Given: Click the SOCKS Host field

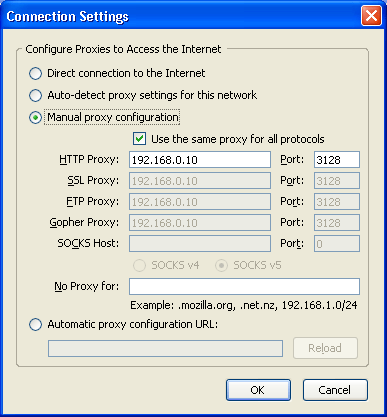Looking at the screenshot, I should click(200, 244).
